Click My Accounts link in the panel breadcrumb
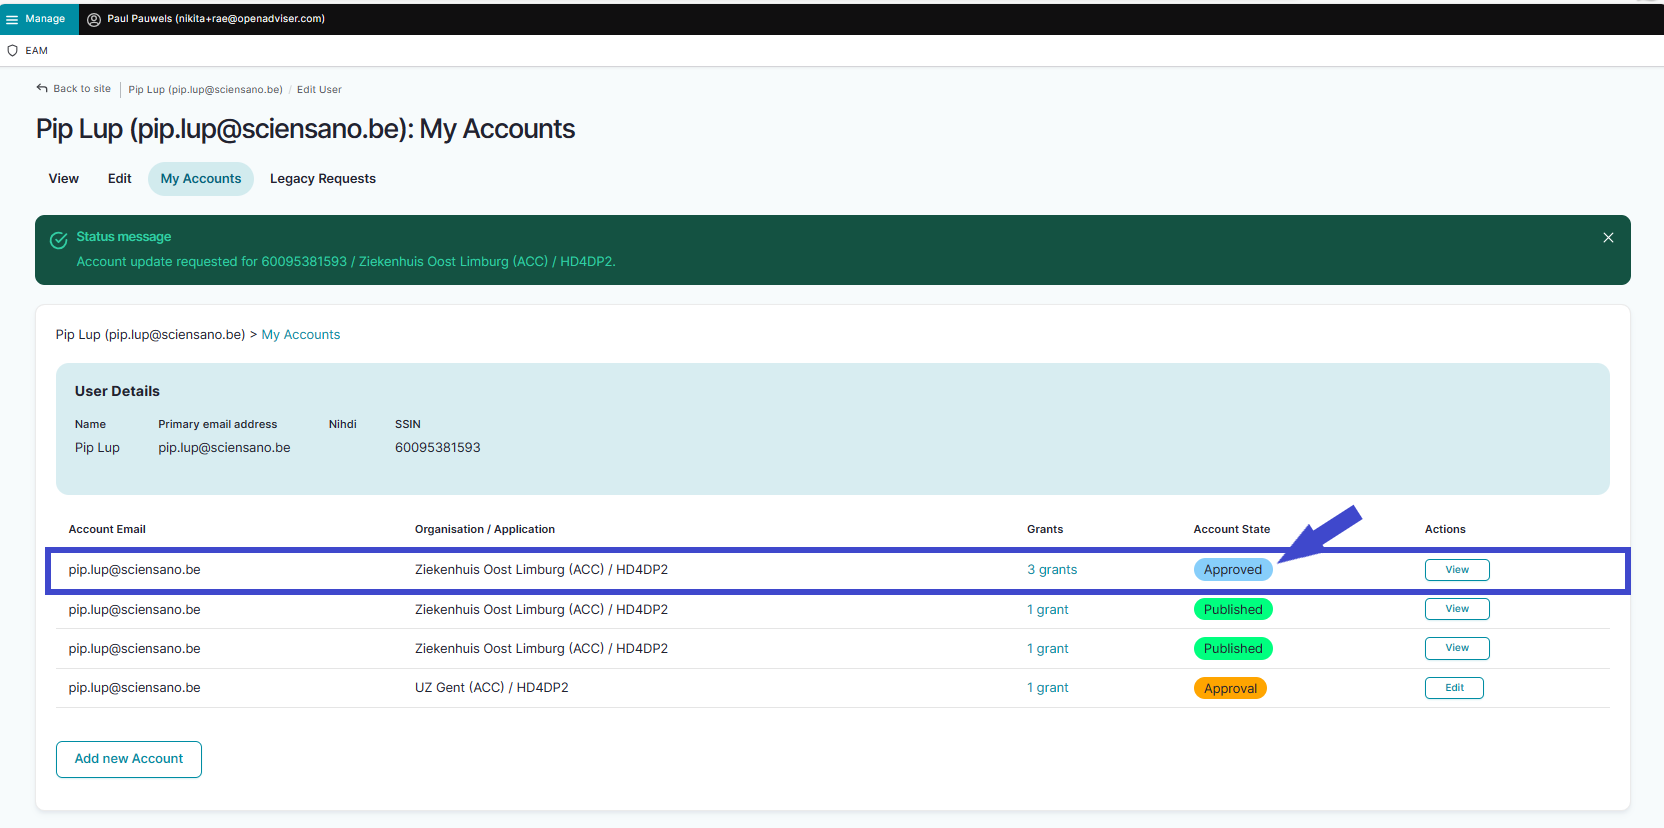Viewport: 1664px width, 828px height. click(300, 335)
